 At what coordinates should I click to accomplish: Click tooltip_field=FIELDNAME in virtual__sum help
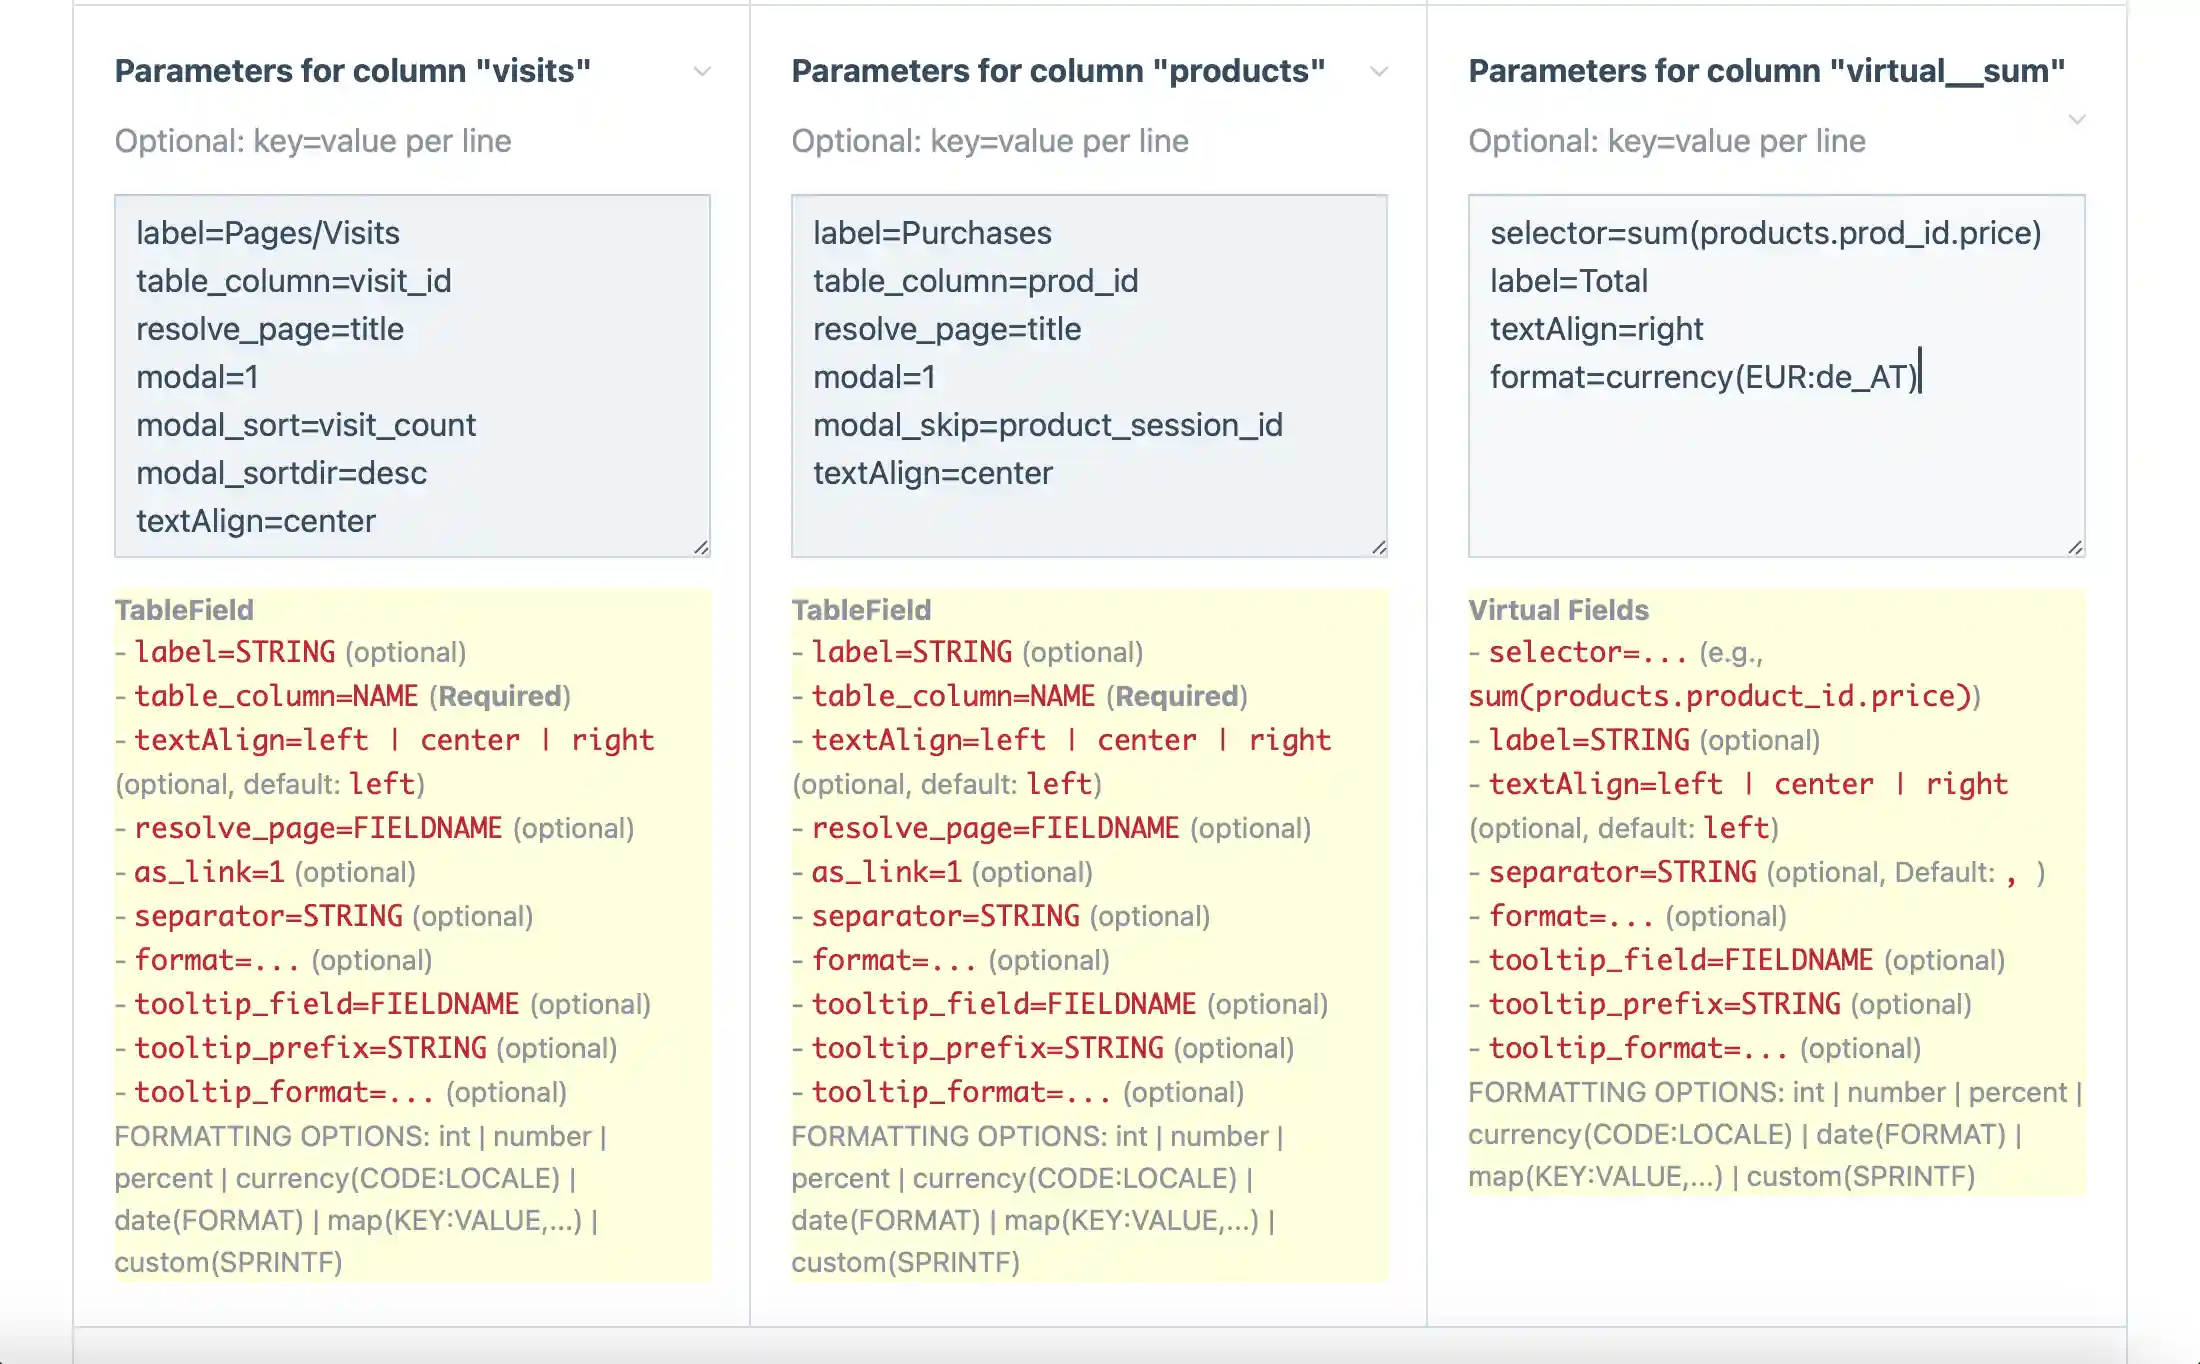pos(1680,960)
